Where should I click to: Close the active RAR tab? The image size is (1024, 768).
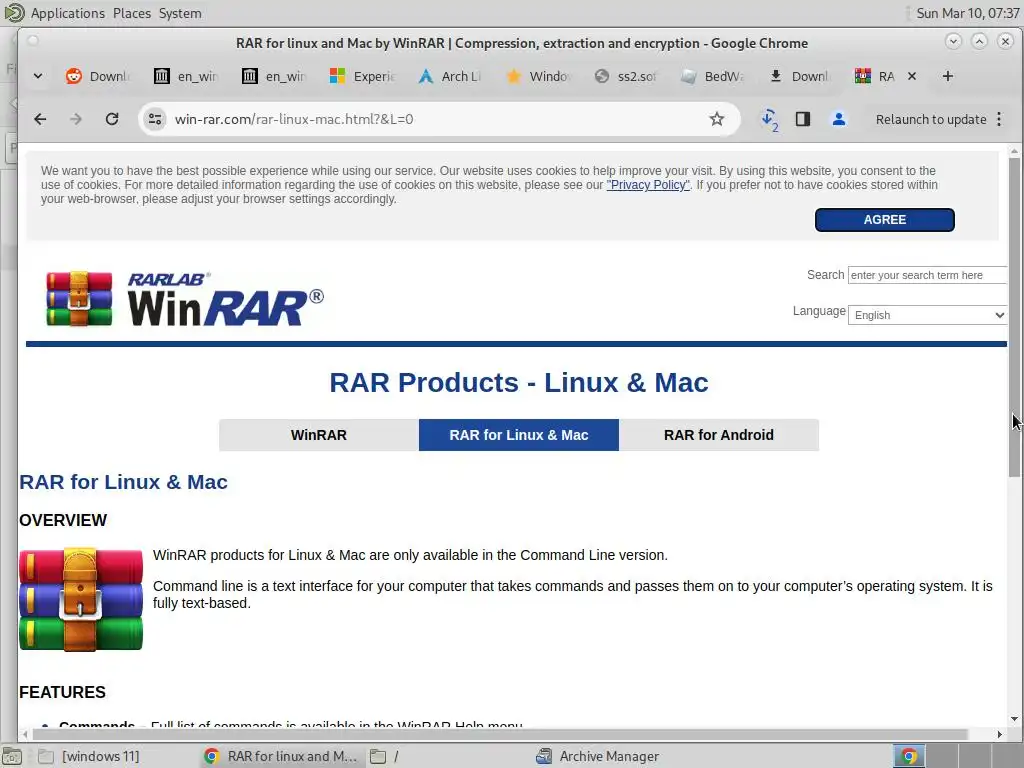912,76
